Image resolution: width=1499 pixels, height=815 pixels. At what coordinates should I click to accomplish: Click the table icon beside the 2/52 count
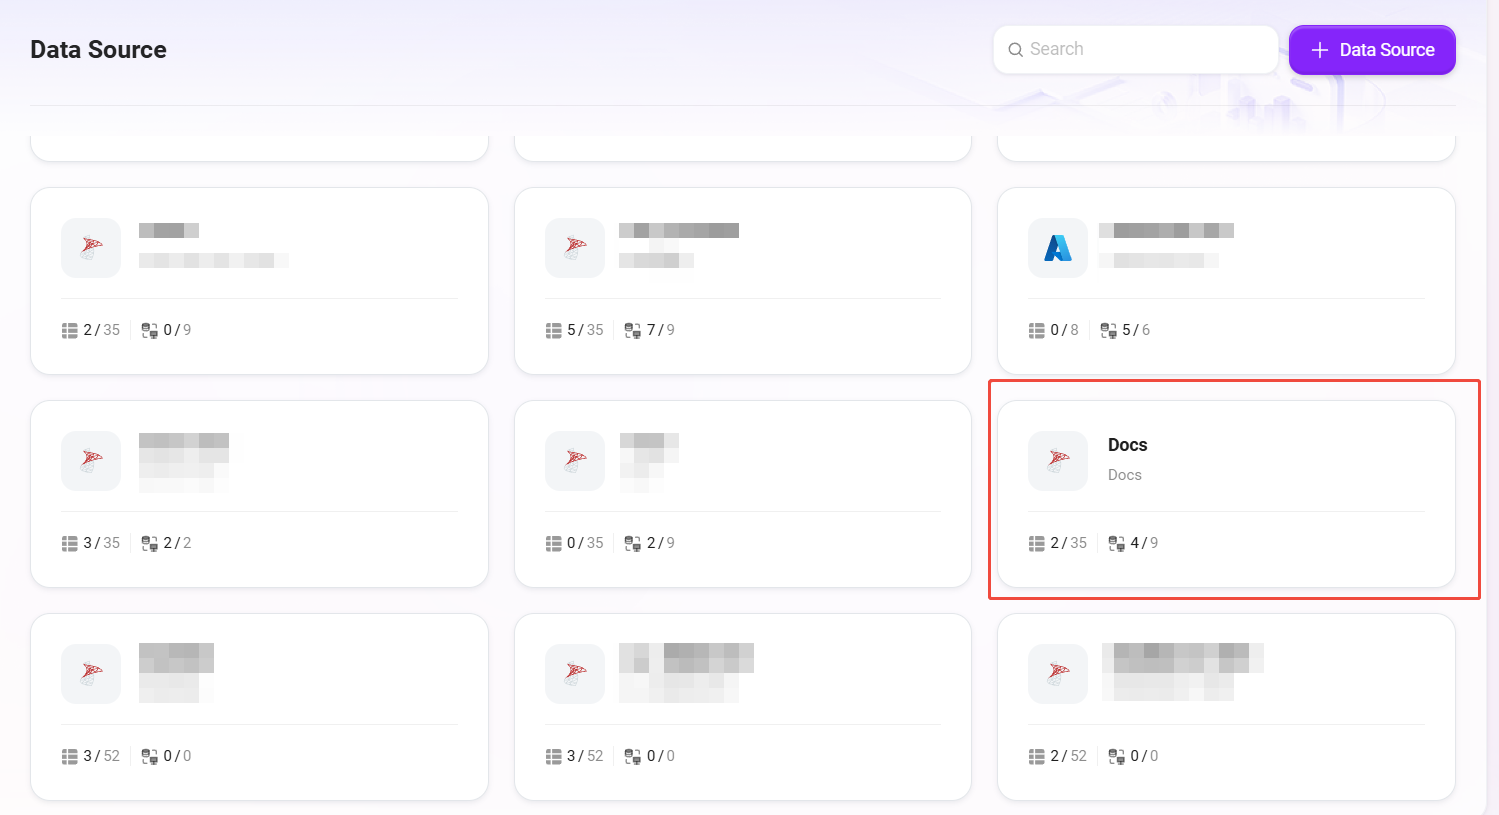pos(1037,756)
